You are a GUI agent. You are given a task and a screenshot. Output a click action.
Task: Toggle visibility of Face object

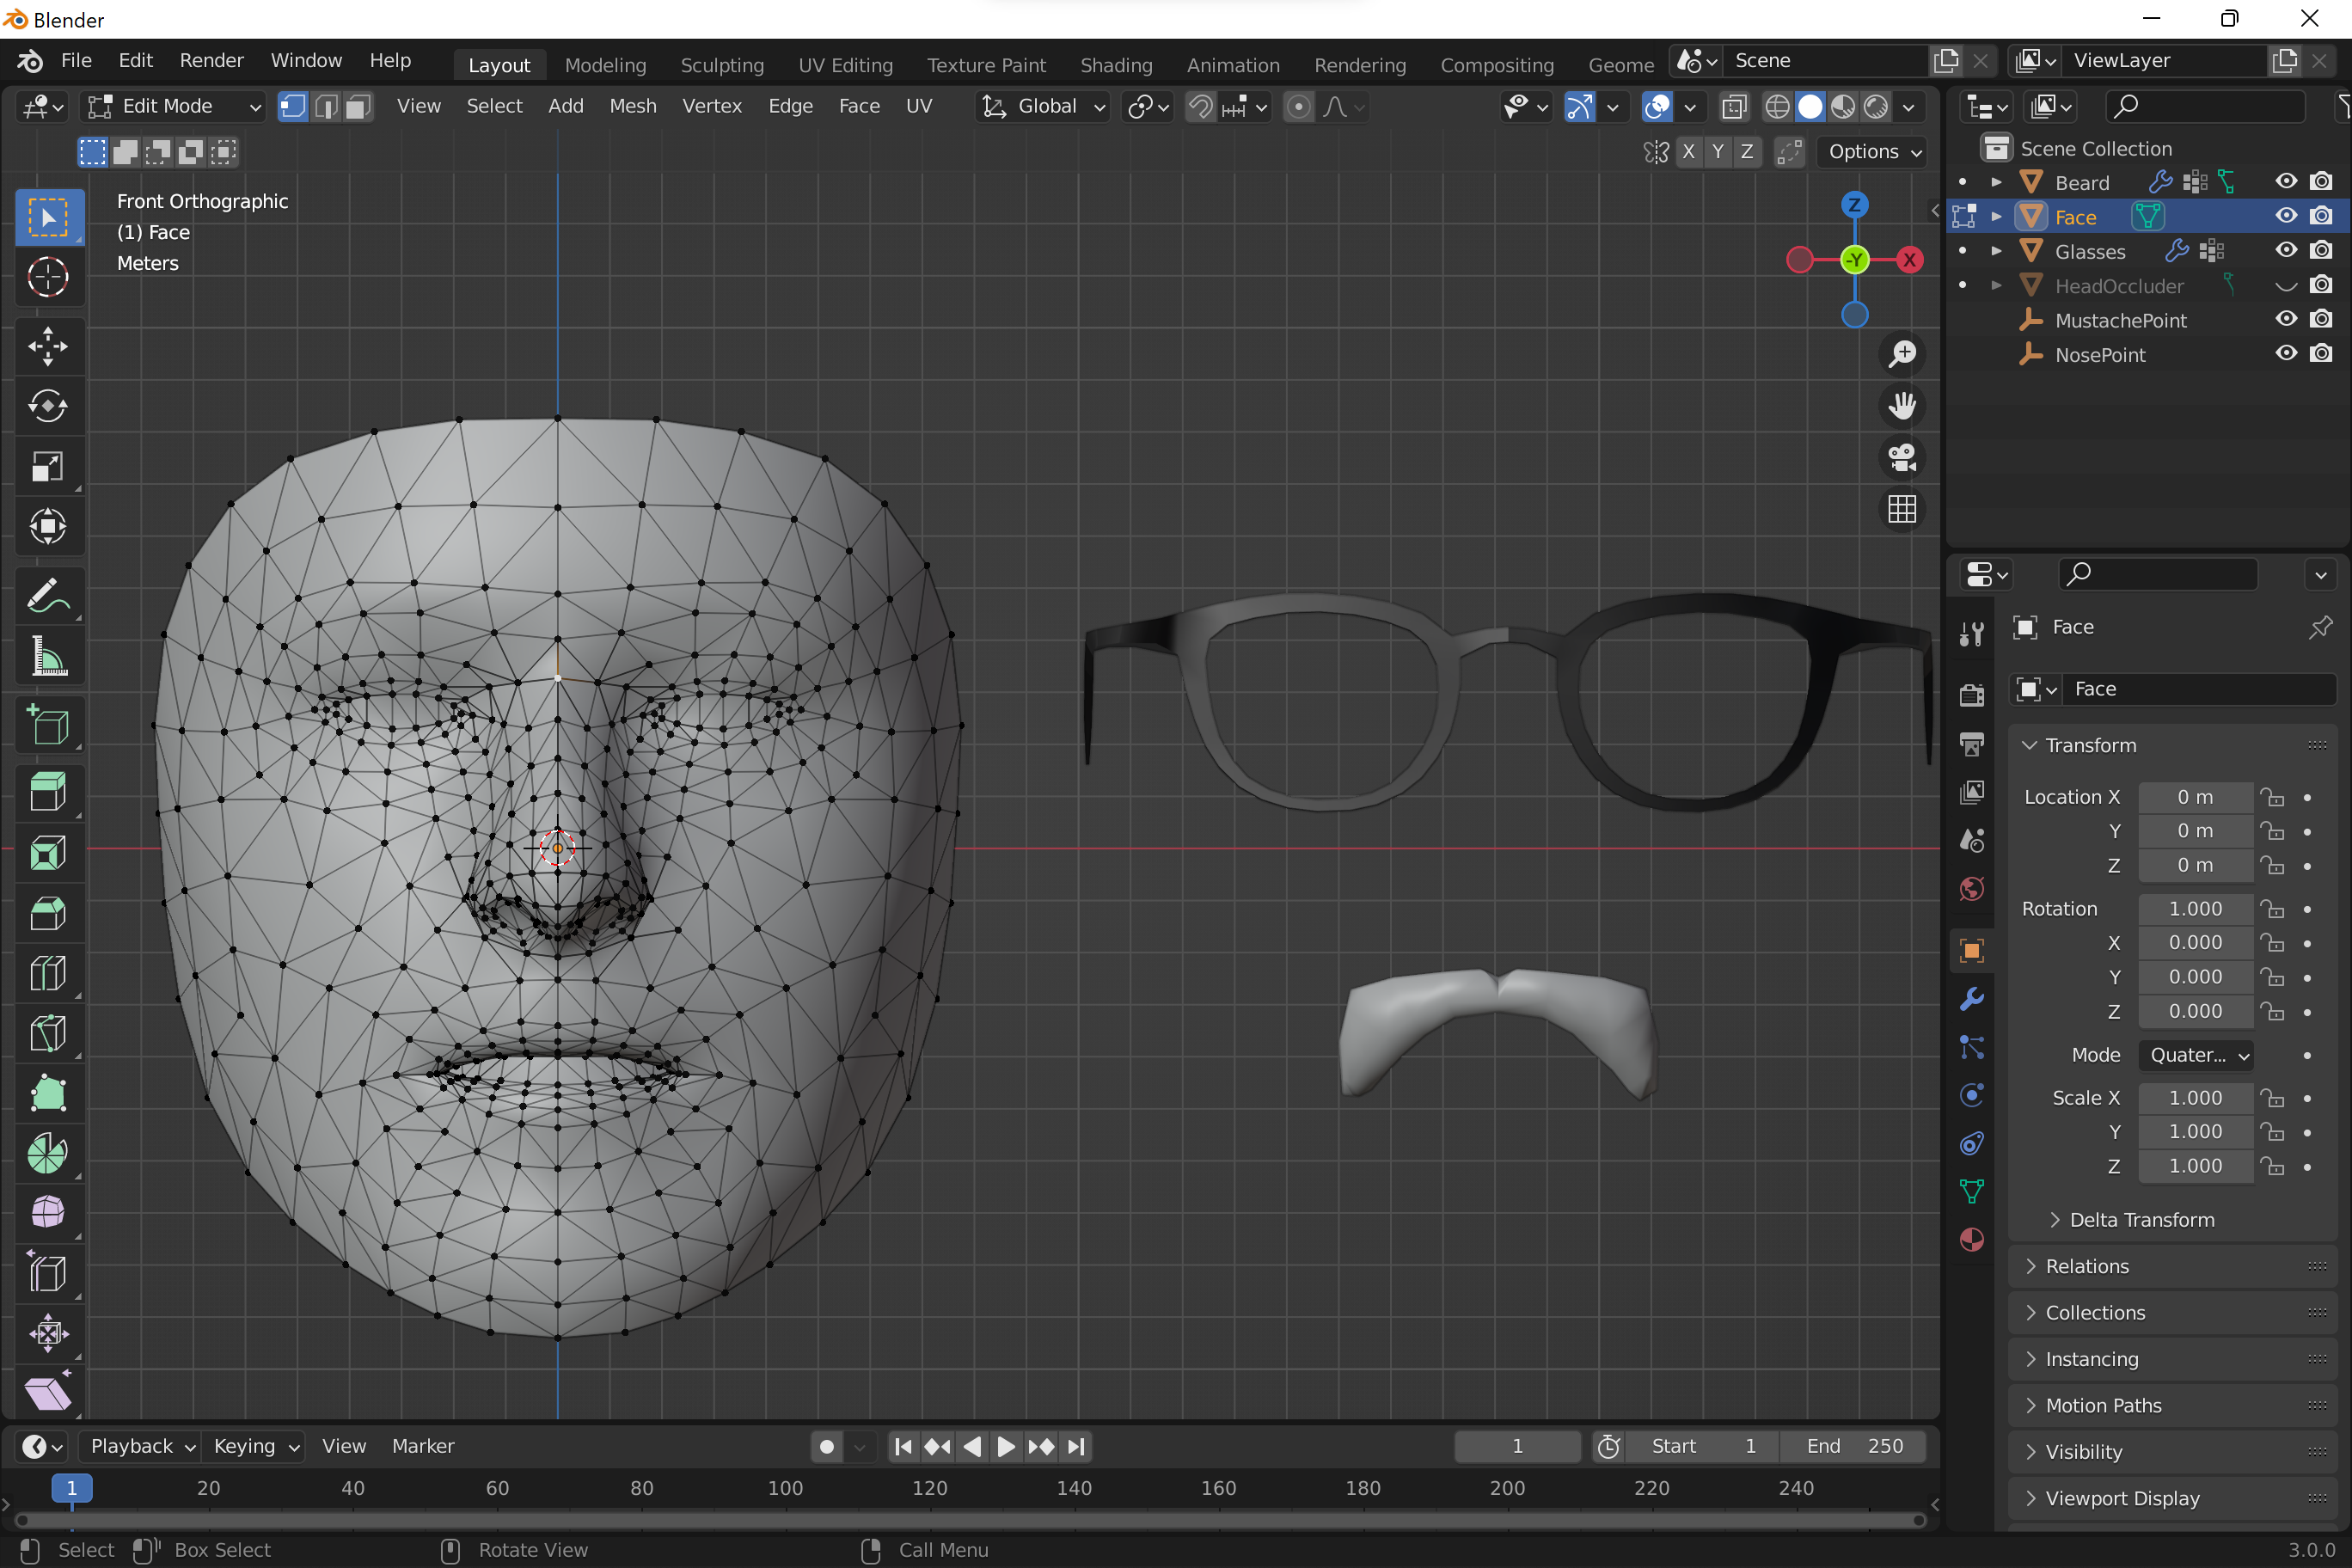2288,215
